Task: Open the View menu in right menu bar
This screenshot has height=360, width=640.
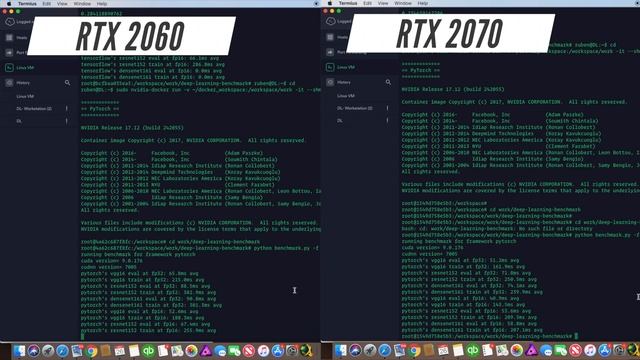Action: (x=383, y=3)
